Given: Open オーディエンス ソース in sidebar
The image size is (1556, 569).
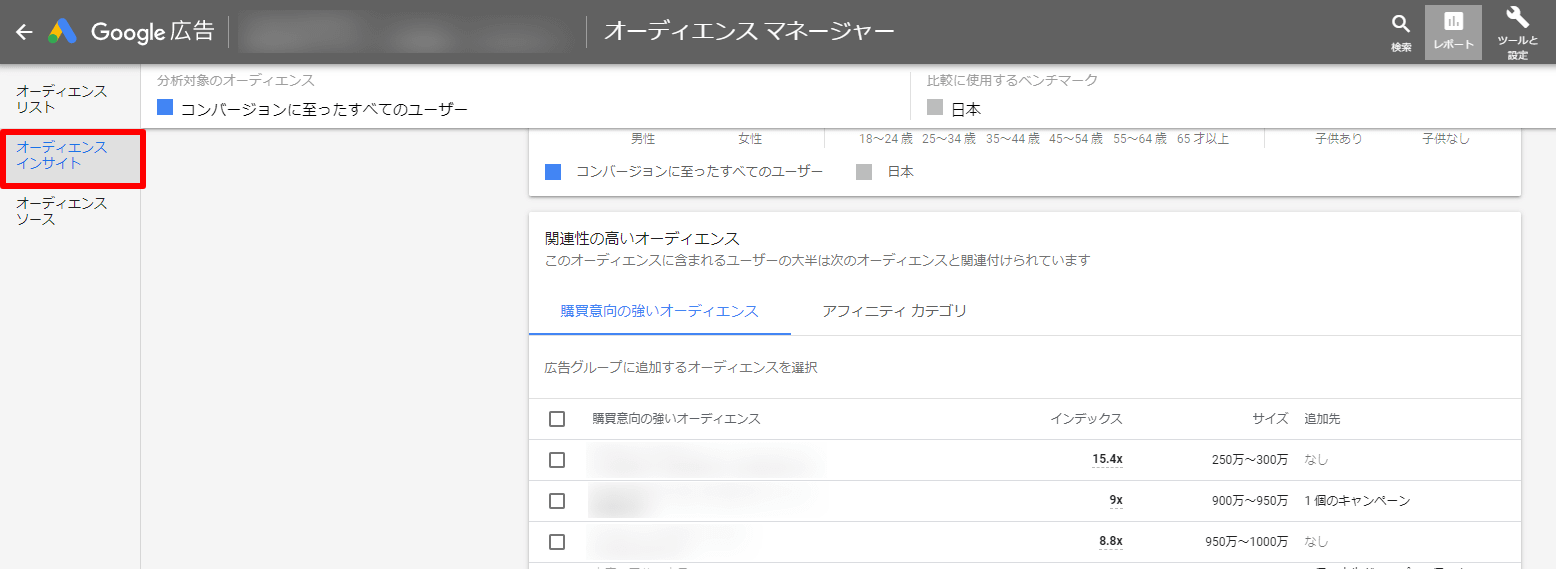Looking at the screenshot, I should [62, 211].
